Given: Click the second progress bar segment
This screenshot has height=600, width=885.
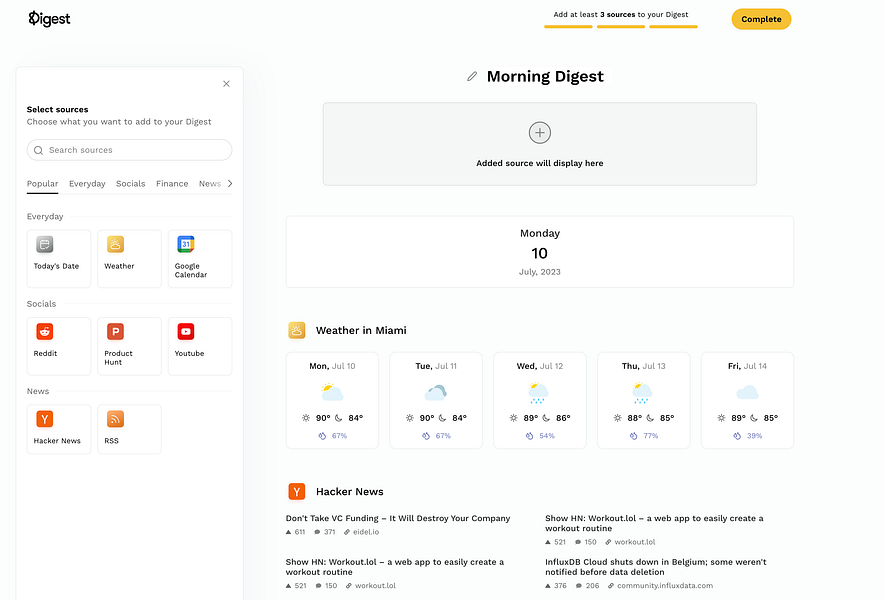Looking at the screenshot, I should click(x=621, y=27).
